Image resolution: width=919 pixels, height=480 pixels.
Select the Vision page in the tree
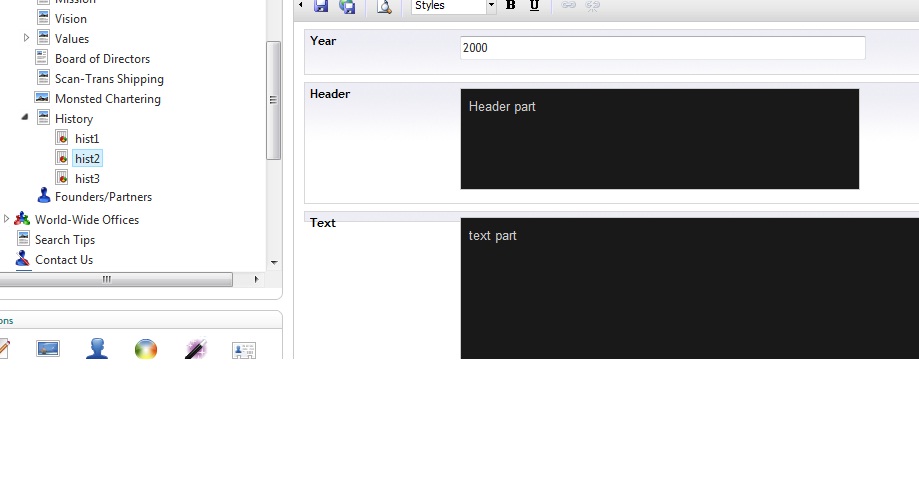pyautogui.click(x=70, y=19)
